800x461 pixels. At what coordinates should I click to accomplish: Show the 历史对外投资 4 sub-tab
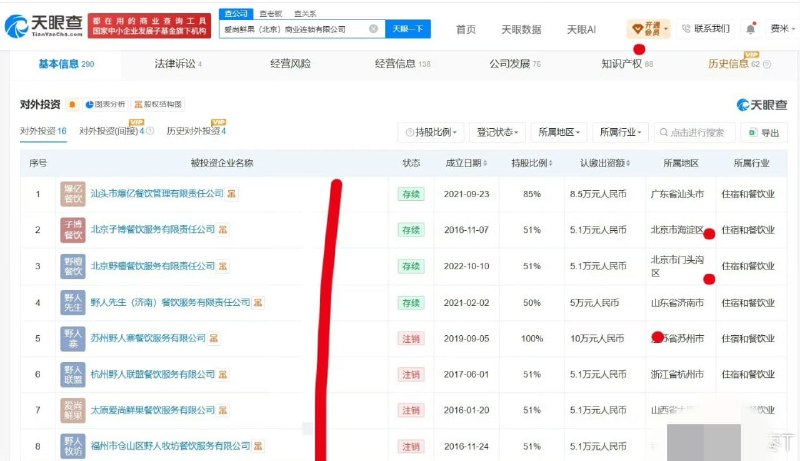click(196, 131)
